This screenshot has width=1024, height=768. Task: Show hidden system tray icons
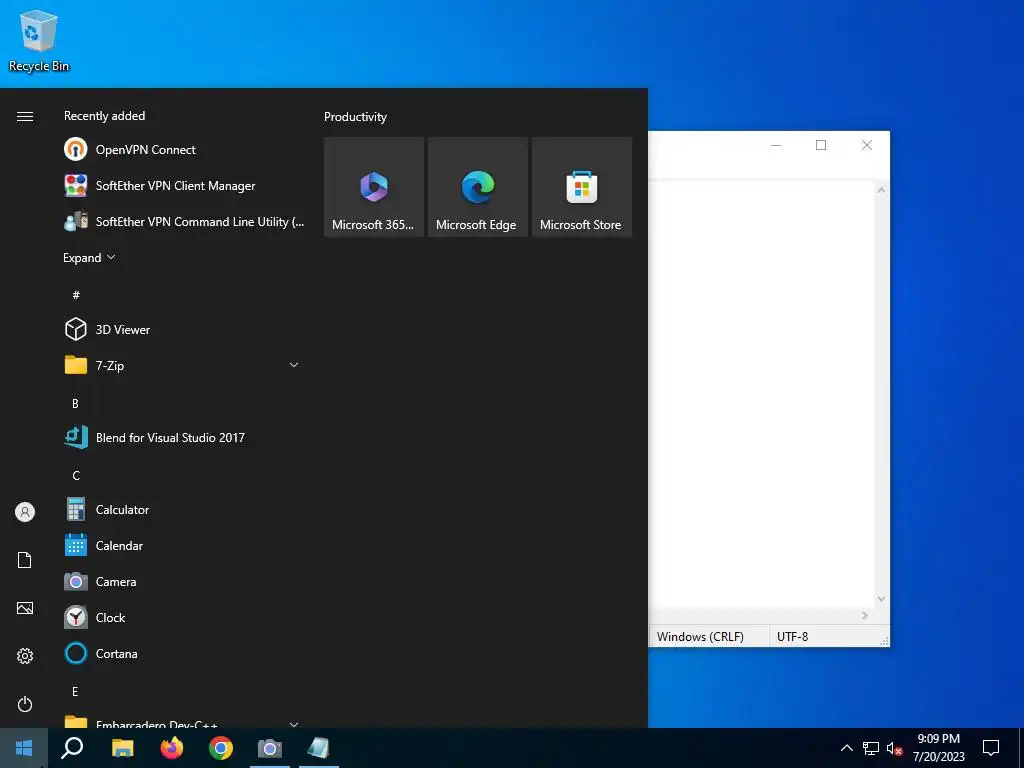pos(846,748)
